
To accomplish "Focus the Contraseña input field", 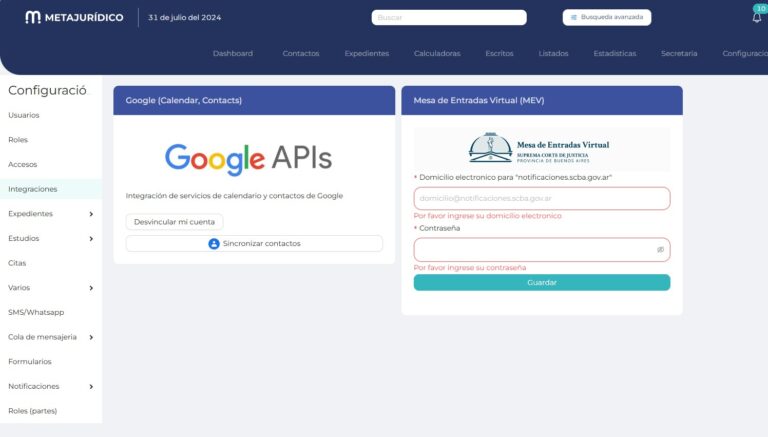I will [542, 250].
